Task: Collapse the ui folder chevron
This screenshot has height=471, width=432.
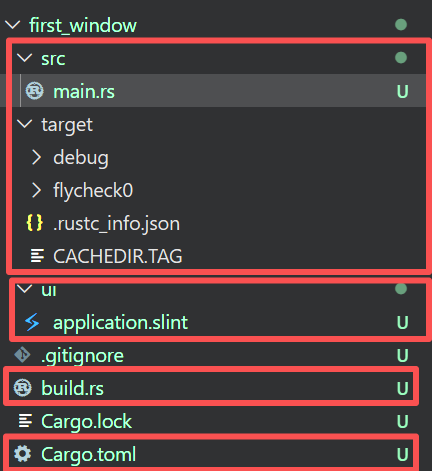Action: click(x=24, y=289)
